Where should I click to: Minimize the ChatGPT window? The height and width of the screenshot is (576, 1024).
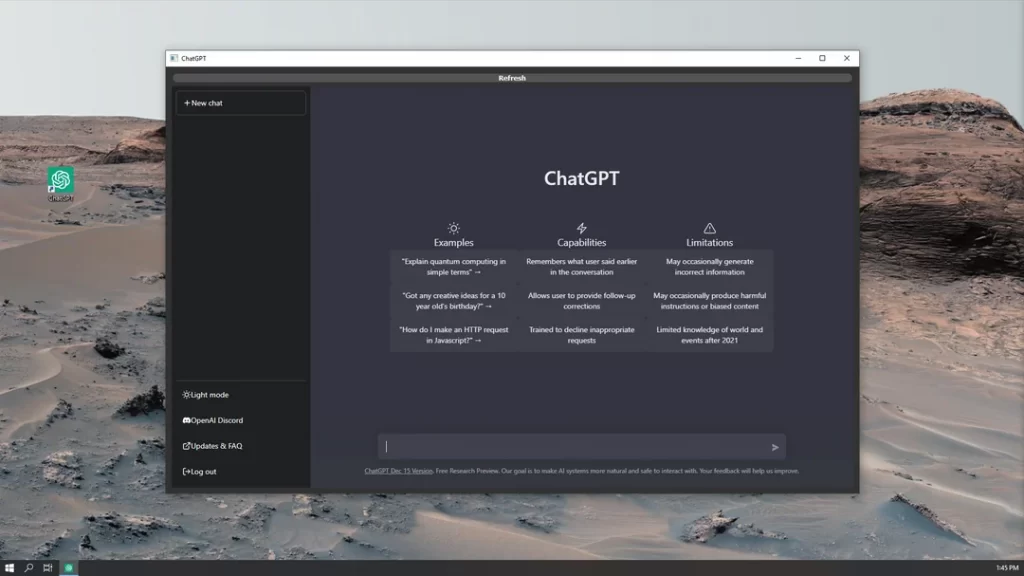click(798, 58)
